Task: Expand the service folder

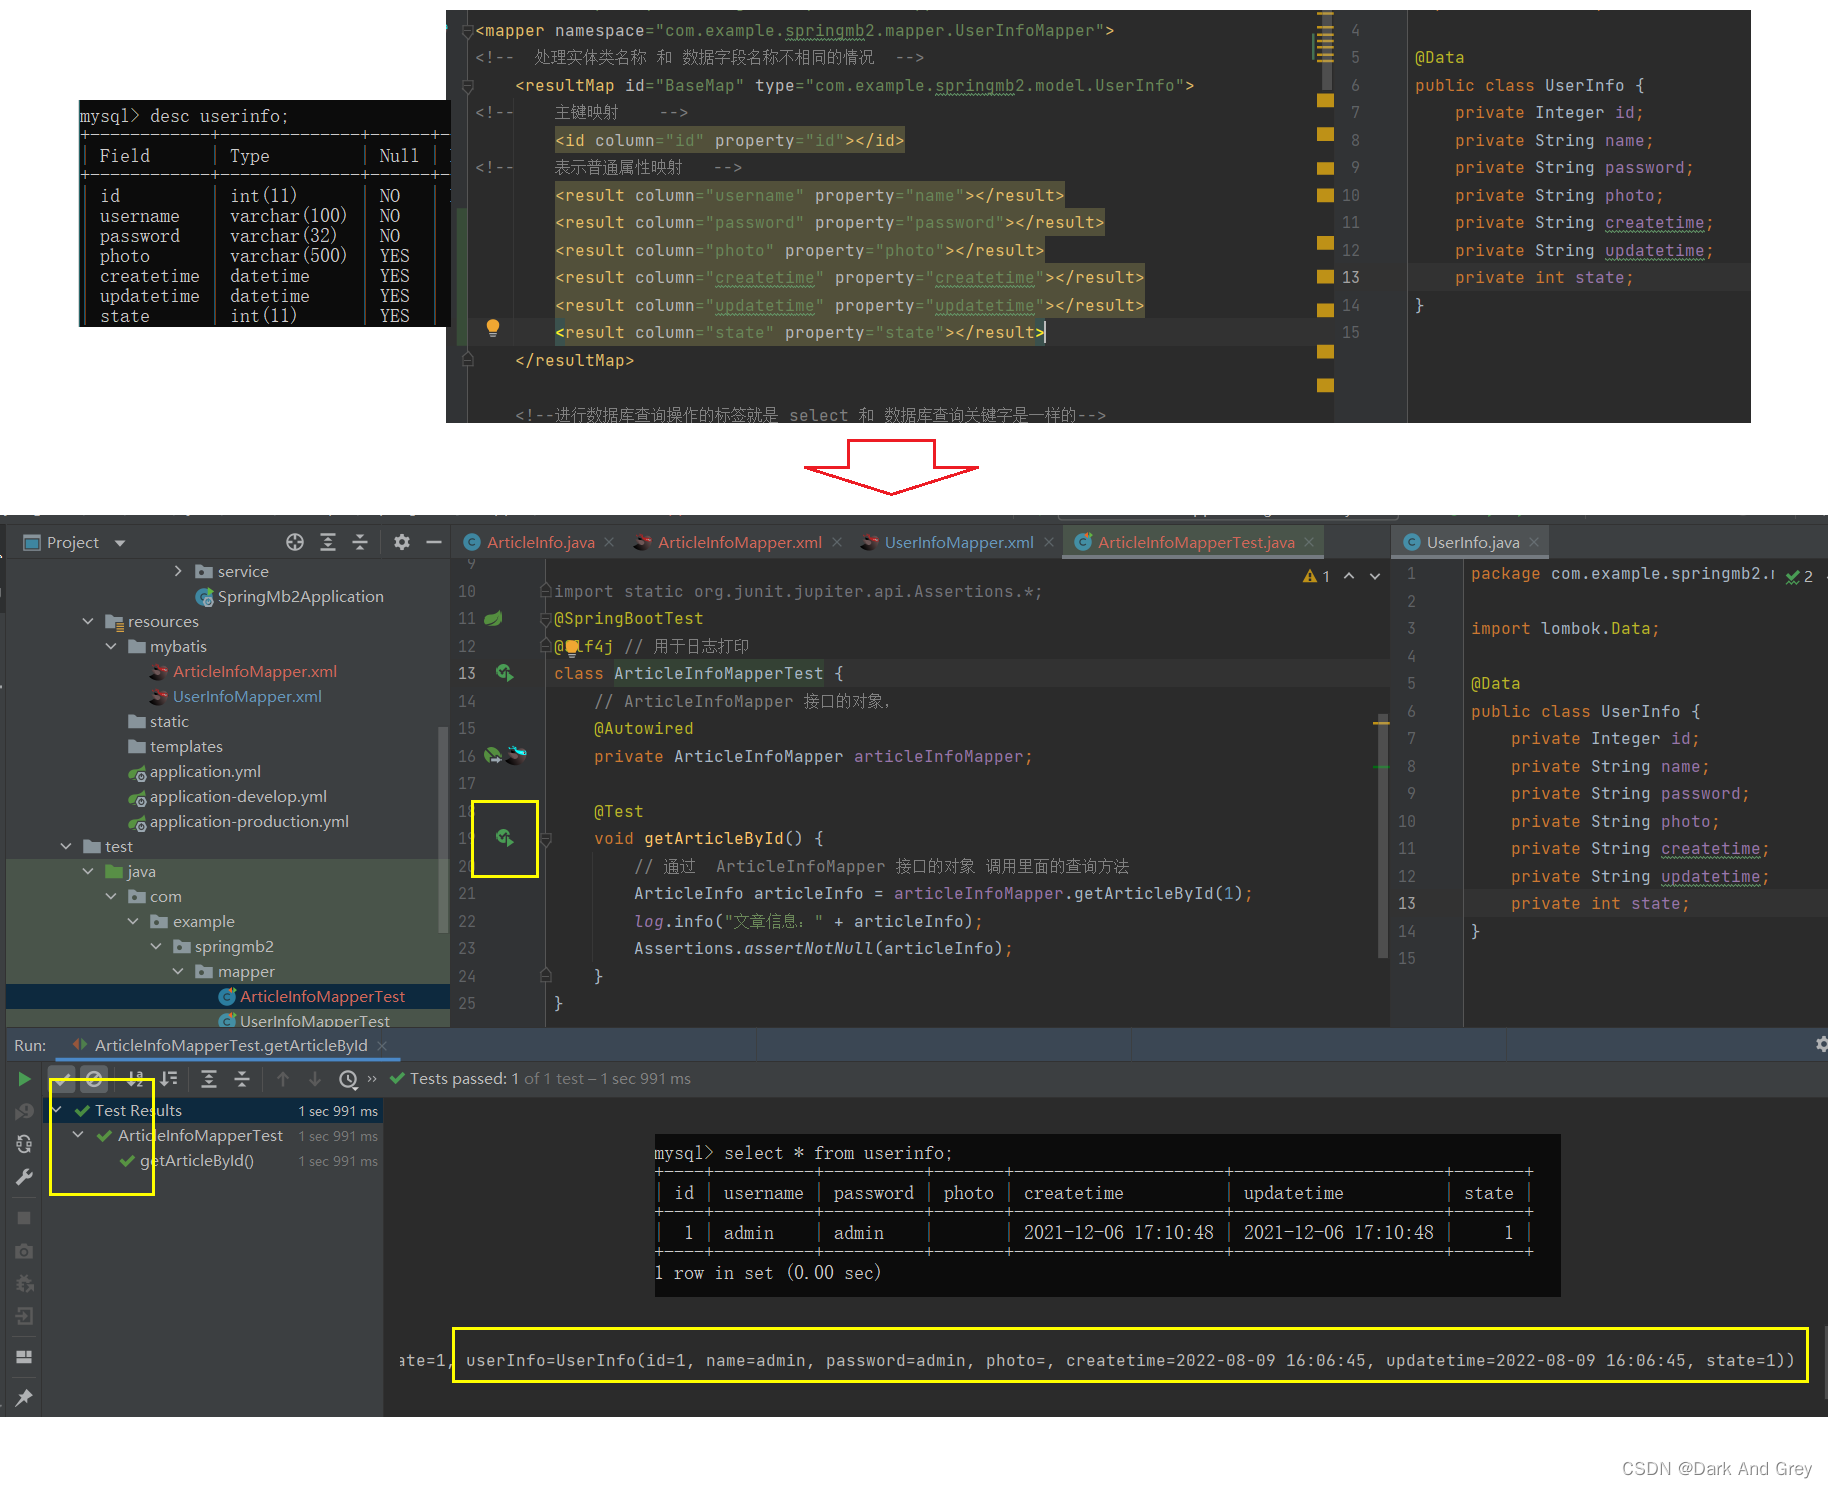Action: point(178,571)
